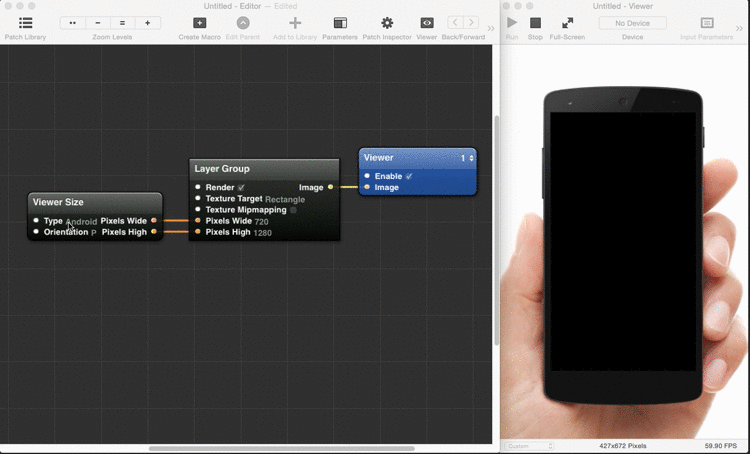750x454 pixels.
Task: Stop rendering in the Viewer window
Action: 535,22
